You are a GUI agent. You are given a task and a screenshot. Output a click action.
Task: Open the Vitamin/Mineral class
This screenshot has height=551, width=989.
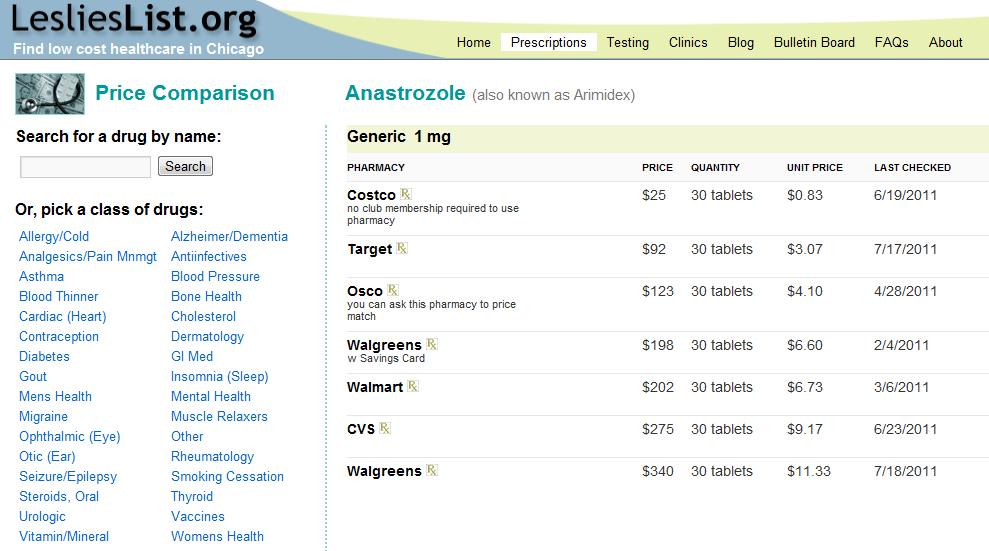[x=64, y=536]
